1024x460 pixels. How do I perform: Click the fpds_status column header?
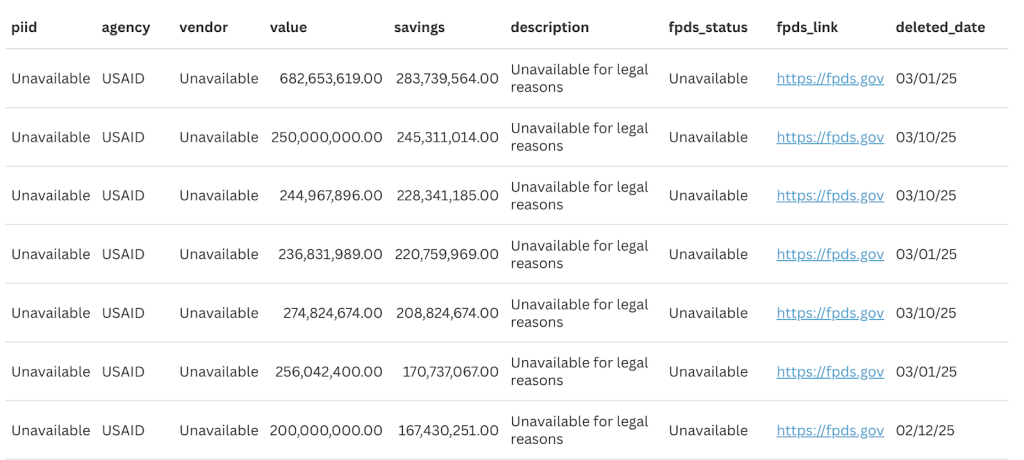[x=708, y=27]
